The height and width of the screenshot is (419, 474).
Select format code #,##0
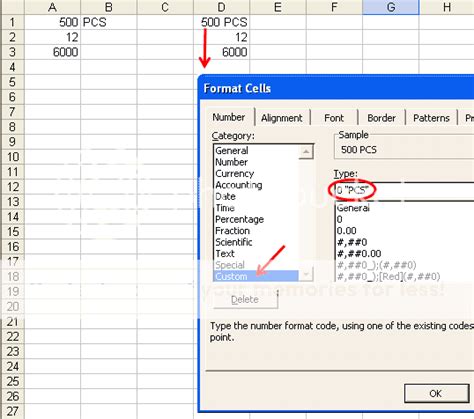coord(405,242)
